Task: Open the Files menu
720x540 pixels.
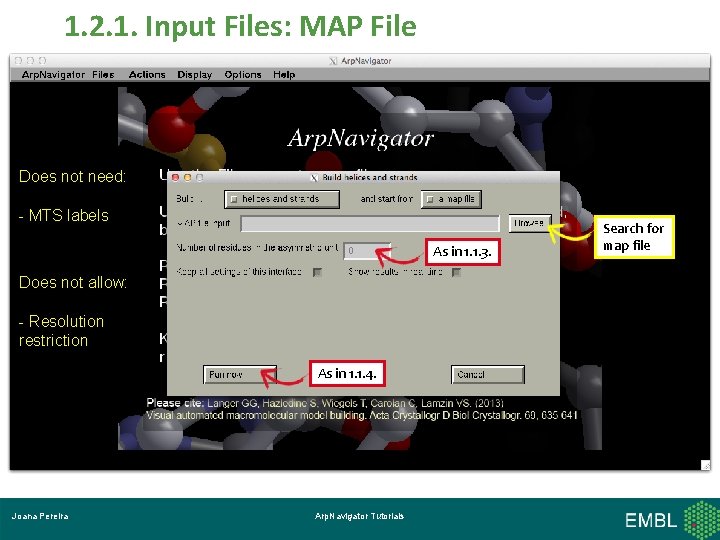Action: [103, 74]
